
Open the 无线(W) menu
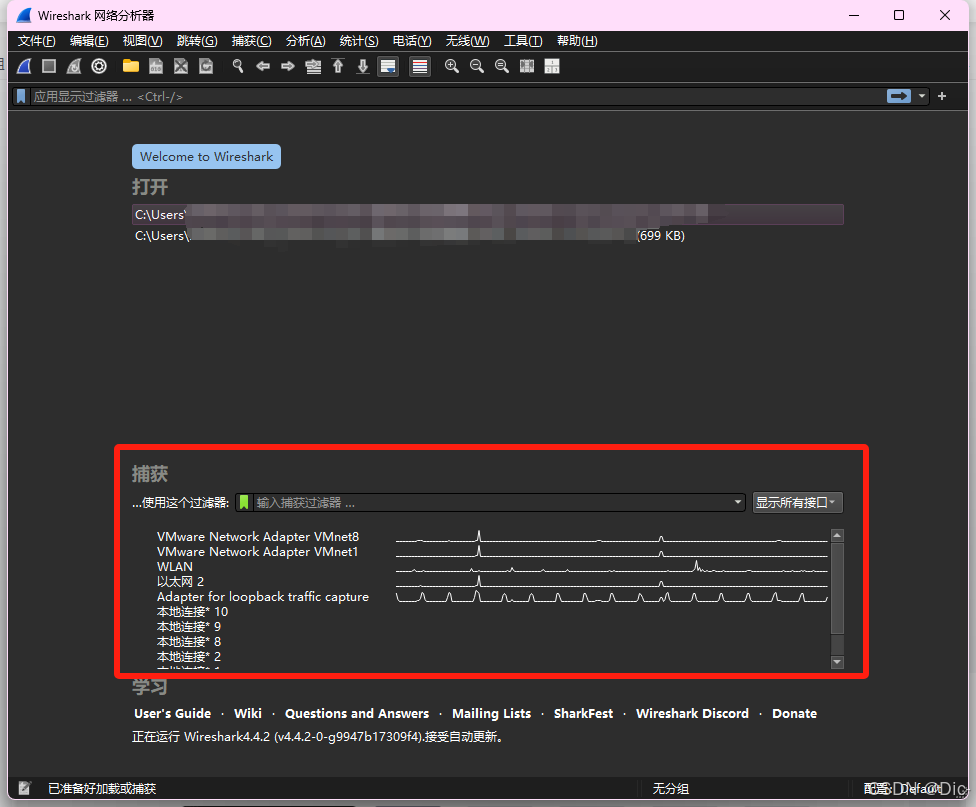click(467, 41)
